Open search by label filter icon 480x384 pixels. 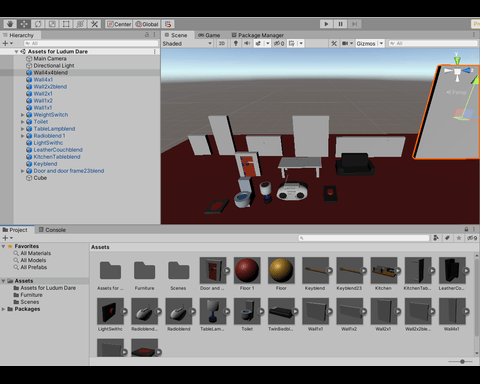pyautogui.click(x=447, y=238)
